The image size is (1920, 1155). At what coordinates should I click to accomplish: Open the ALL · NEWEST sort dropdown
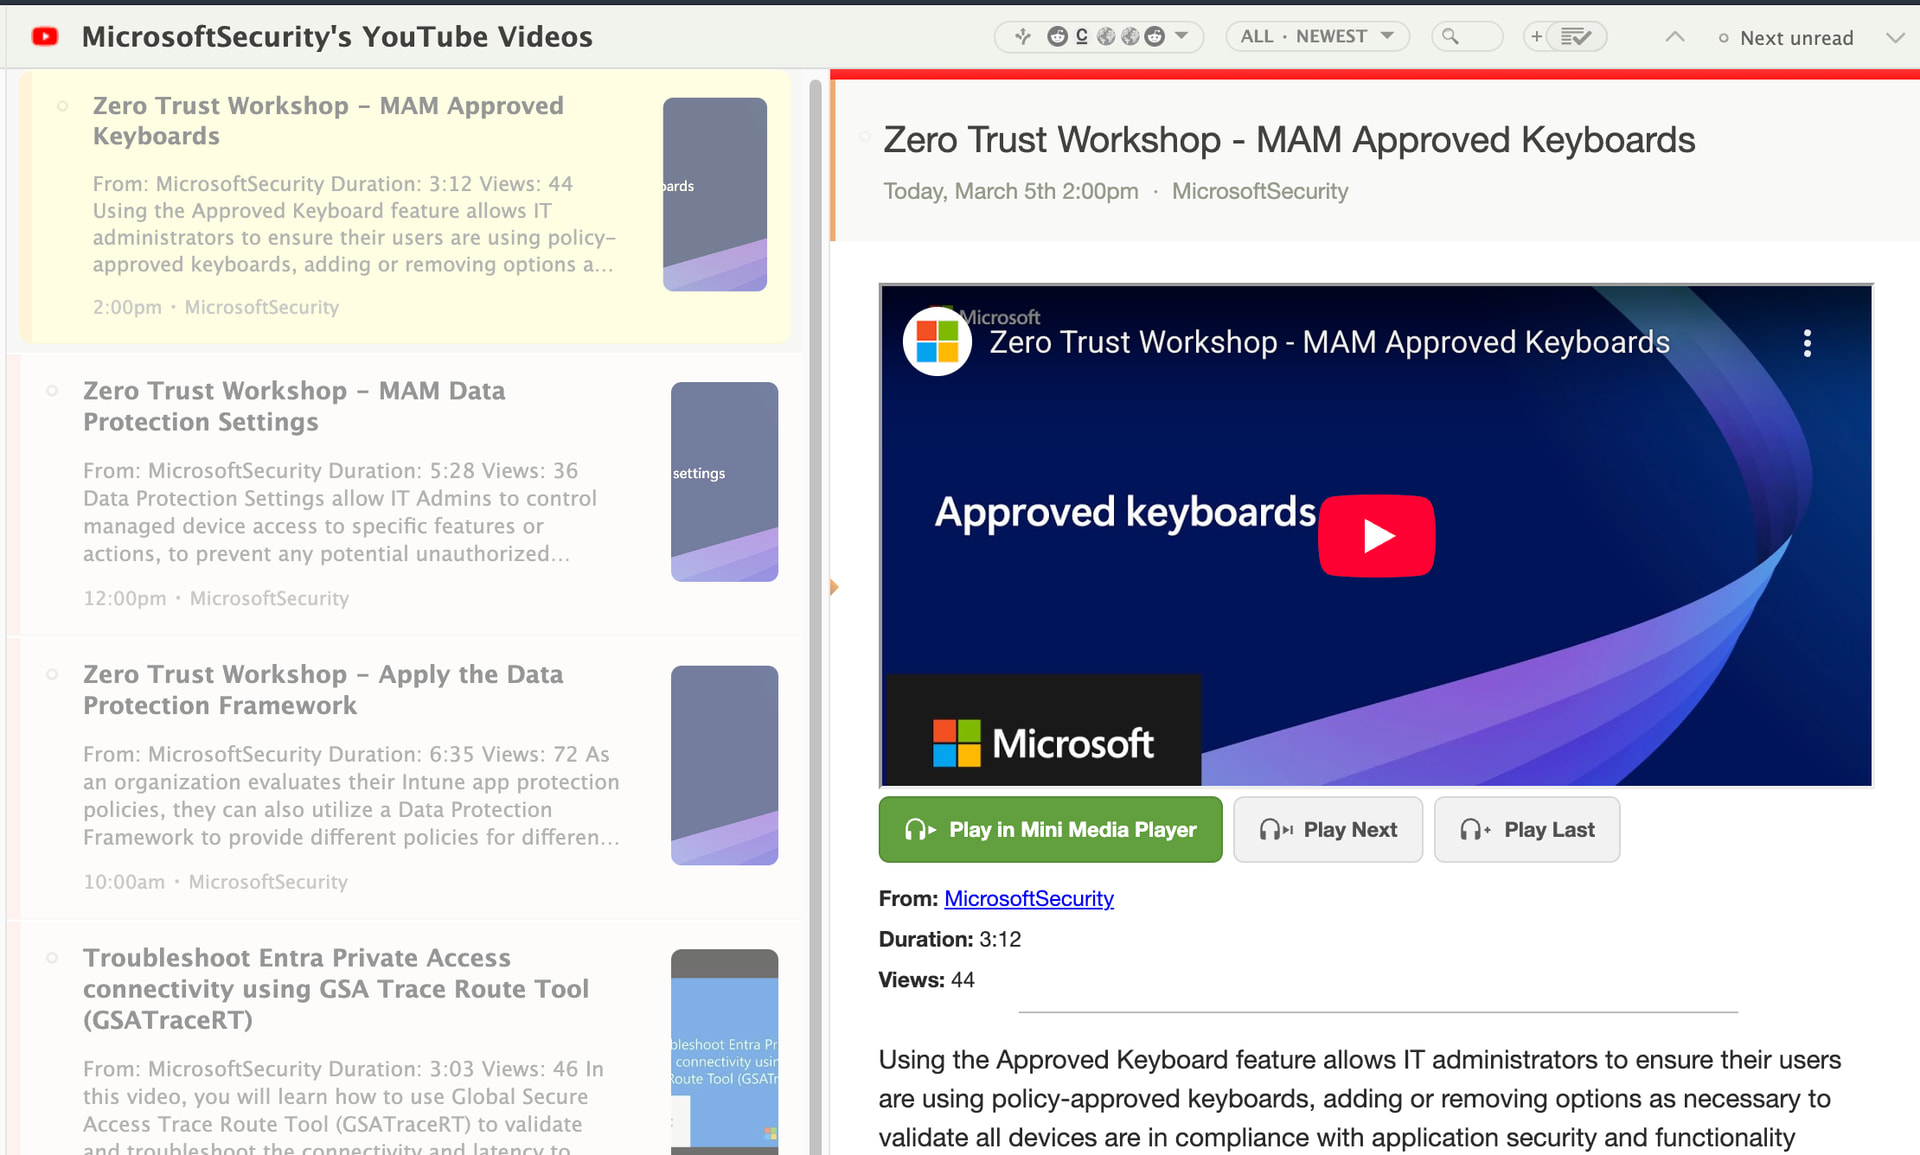[x=1316, y=37]
